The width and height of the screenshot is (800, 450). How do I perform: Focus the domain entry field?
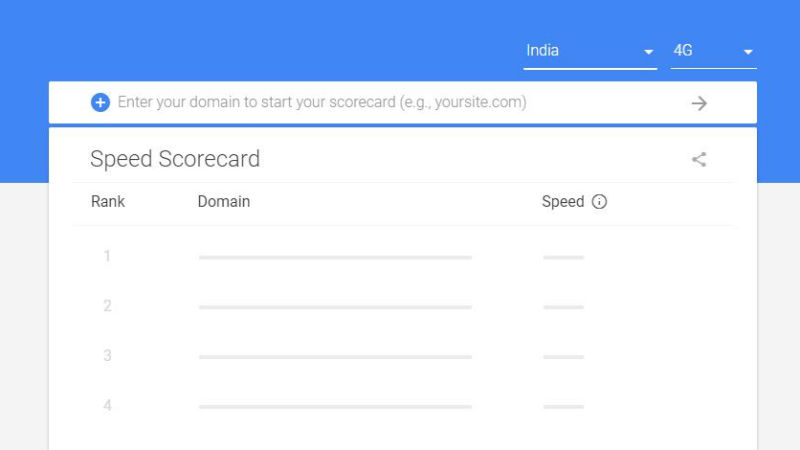pyautogui.click(x=398, y=103)
